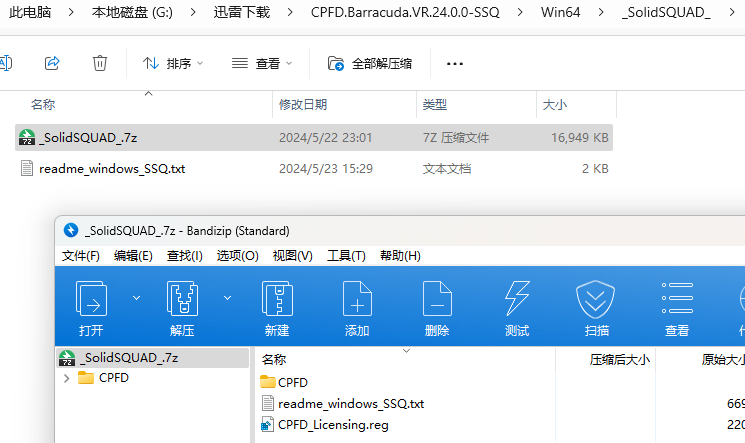Click the Explorer share icon
The width and height of the screenshot is (745, 443).
52,63
